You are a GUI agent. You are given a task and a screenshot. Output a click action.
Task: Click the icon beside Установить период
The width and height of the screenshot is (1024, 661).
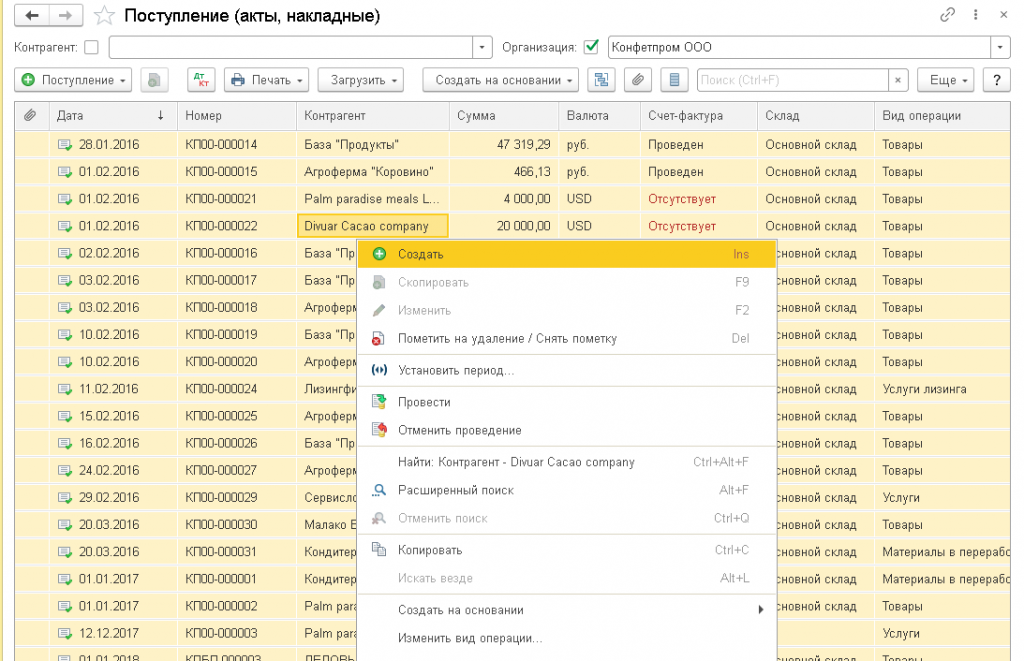pos(379,370)
